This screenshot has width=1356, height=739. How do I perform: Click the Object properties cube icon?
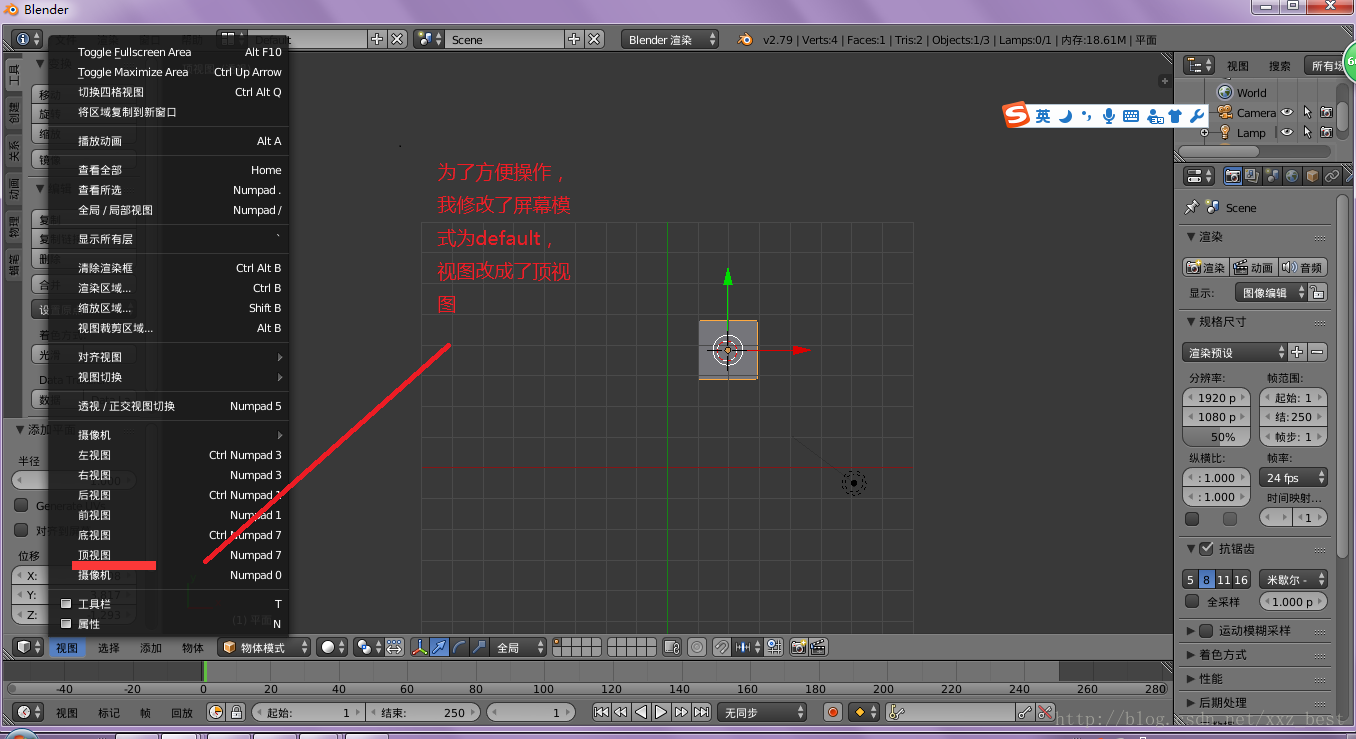[x=1312, y=176]
